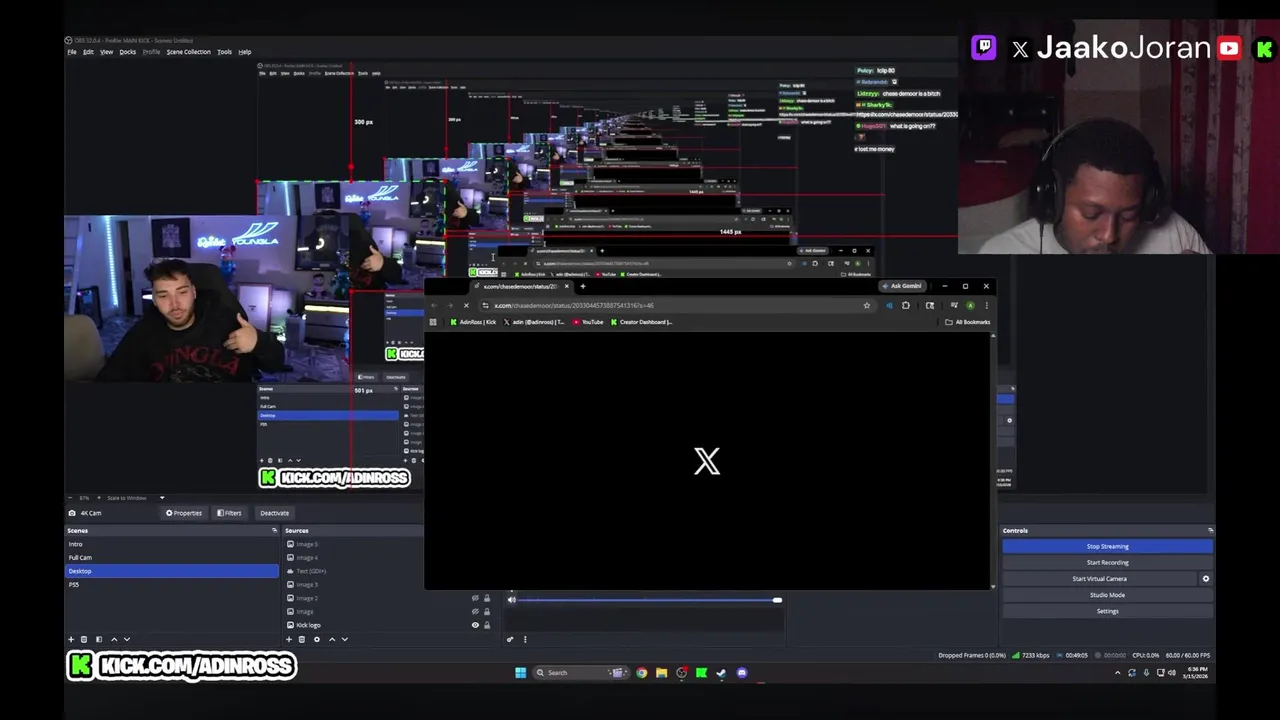The height and width of the screenshot is (720, 1280).
Task: Open Tools menu in OBS
Action: [x=224, y=52]
